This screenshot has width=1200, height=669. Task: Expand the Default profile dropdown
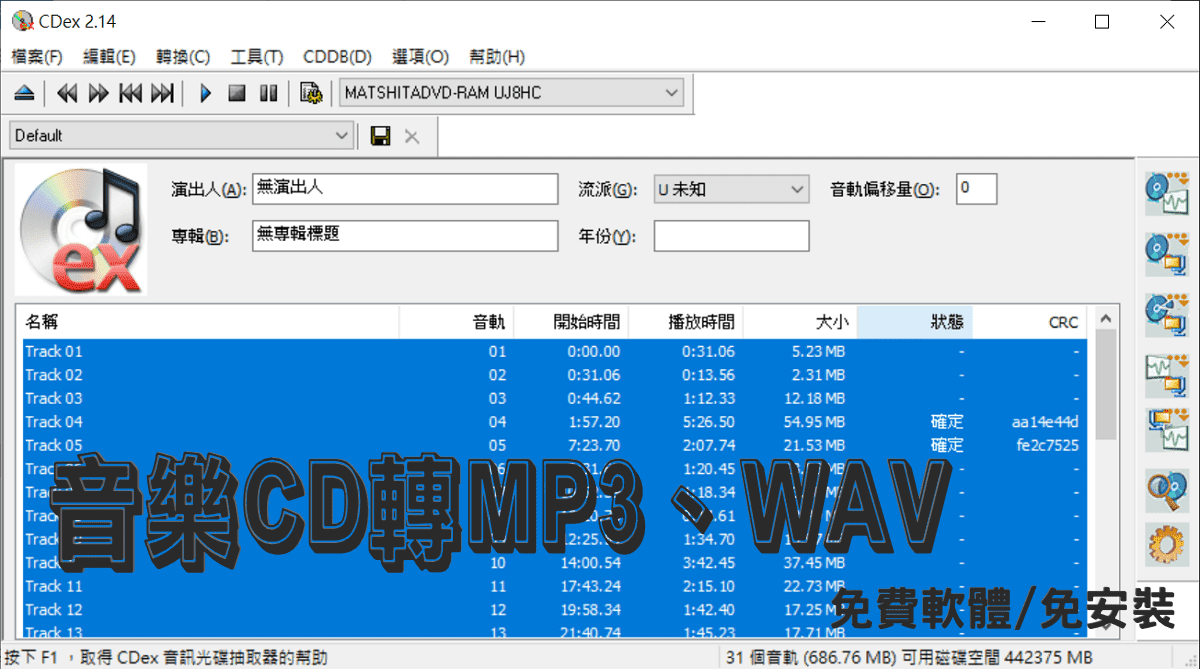[x=345, y=135]
